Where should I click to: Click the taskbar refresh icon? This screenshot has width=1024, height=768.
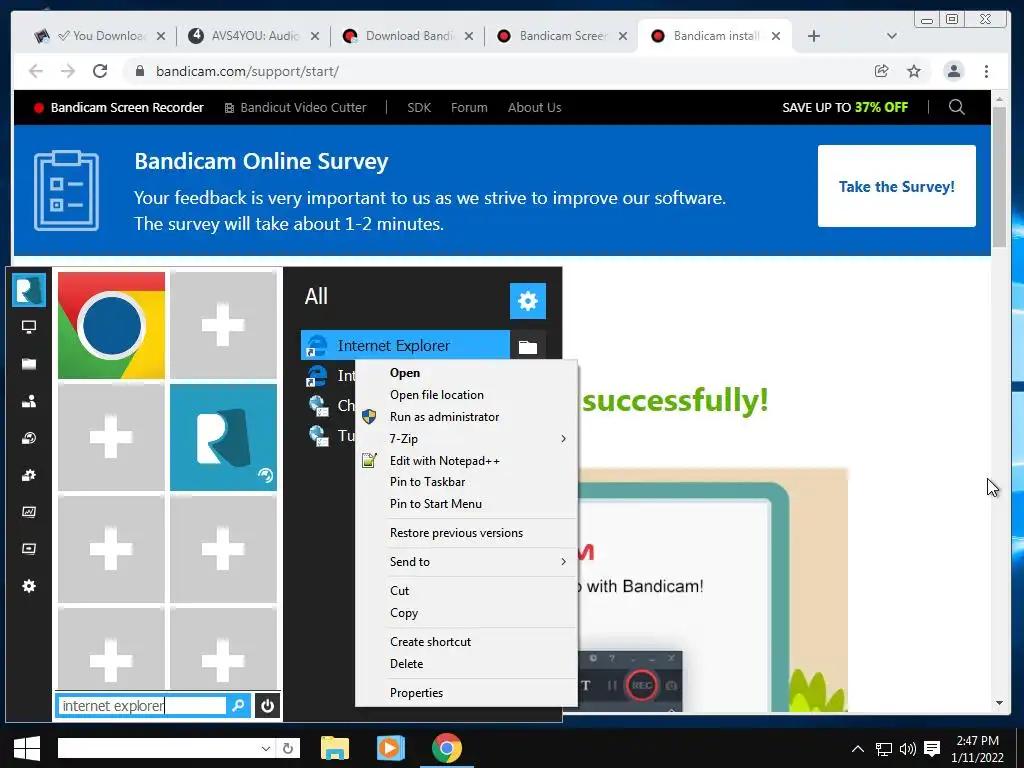click(288, 748)
